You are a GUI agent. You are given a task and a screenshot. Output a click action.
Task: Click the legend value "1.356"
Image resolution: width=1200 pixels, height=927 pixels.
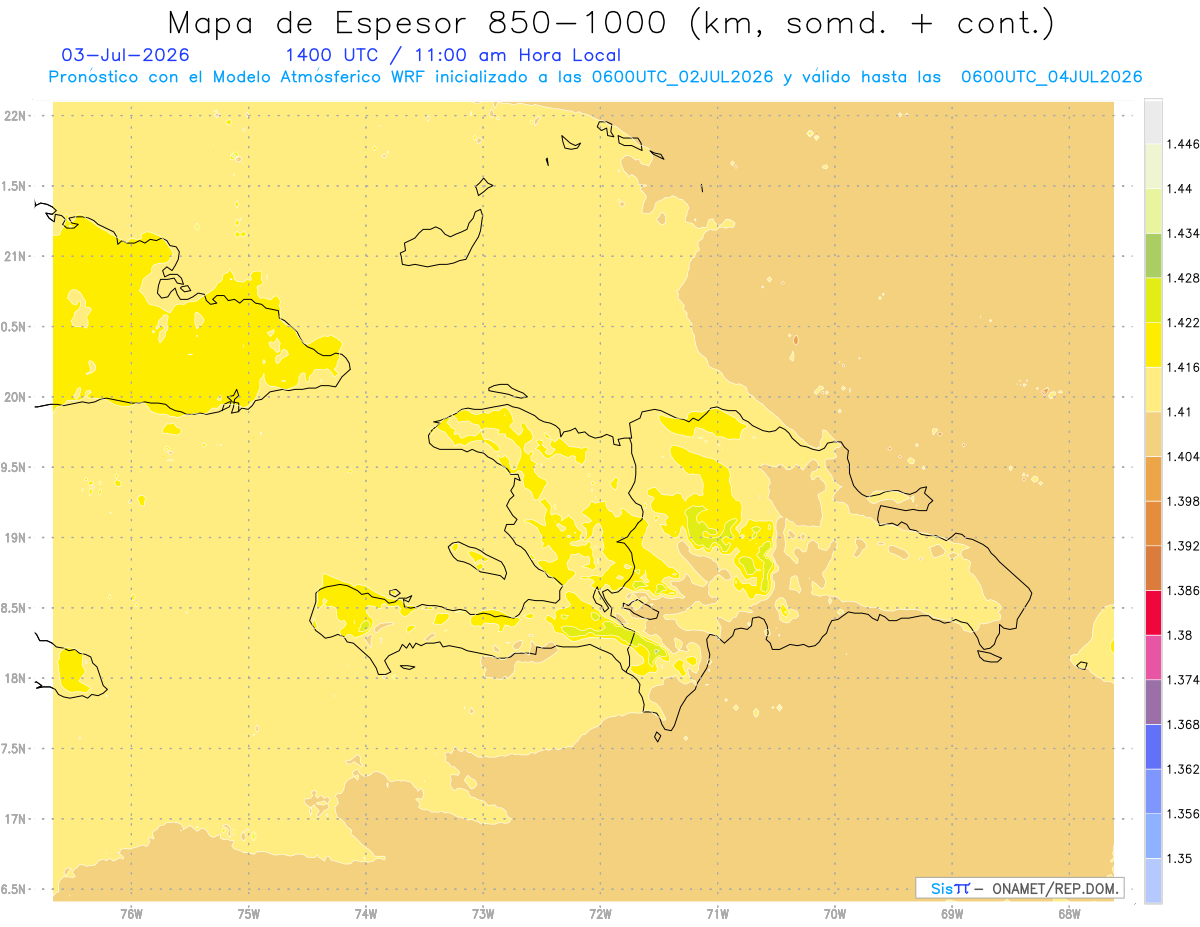point(1183,814)
